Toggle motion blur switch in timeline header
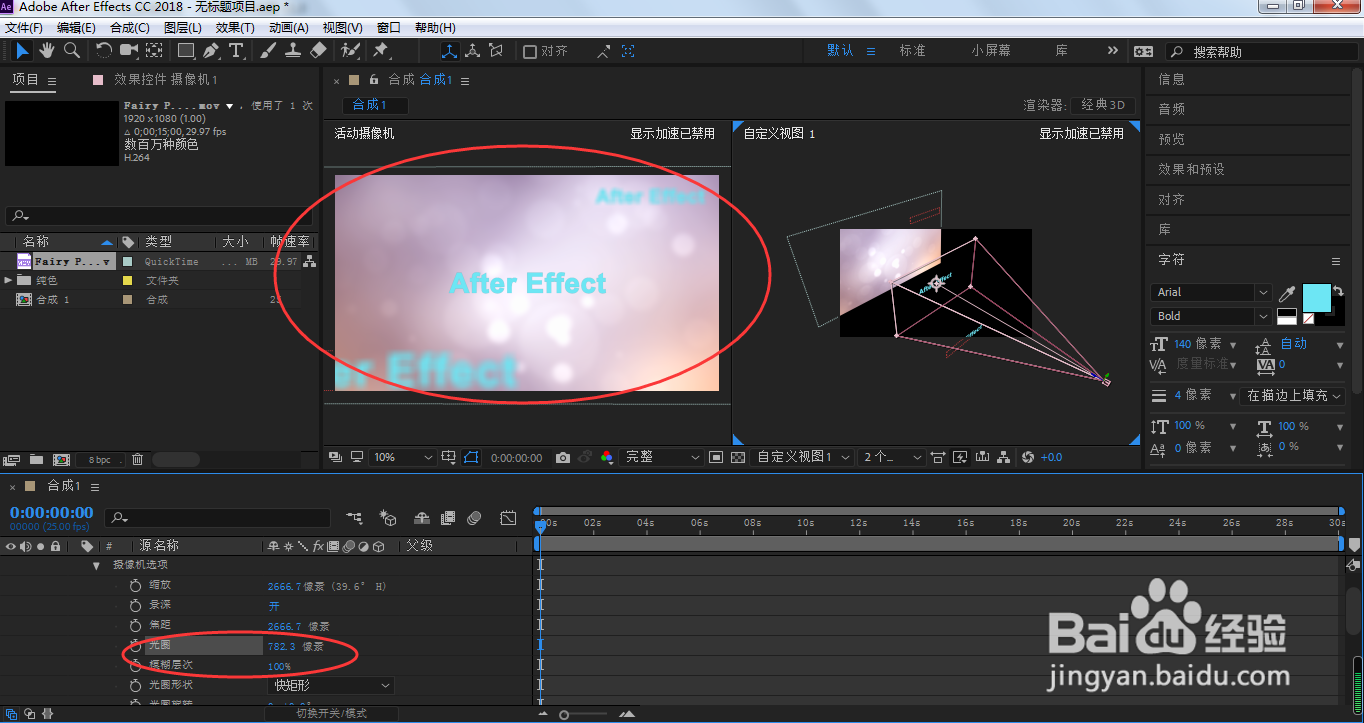Image resolution: width=1364 pixels, height=723 pixels. 475,518
